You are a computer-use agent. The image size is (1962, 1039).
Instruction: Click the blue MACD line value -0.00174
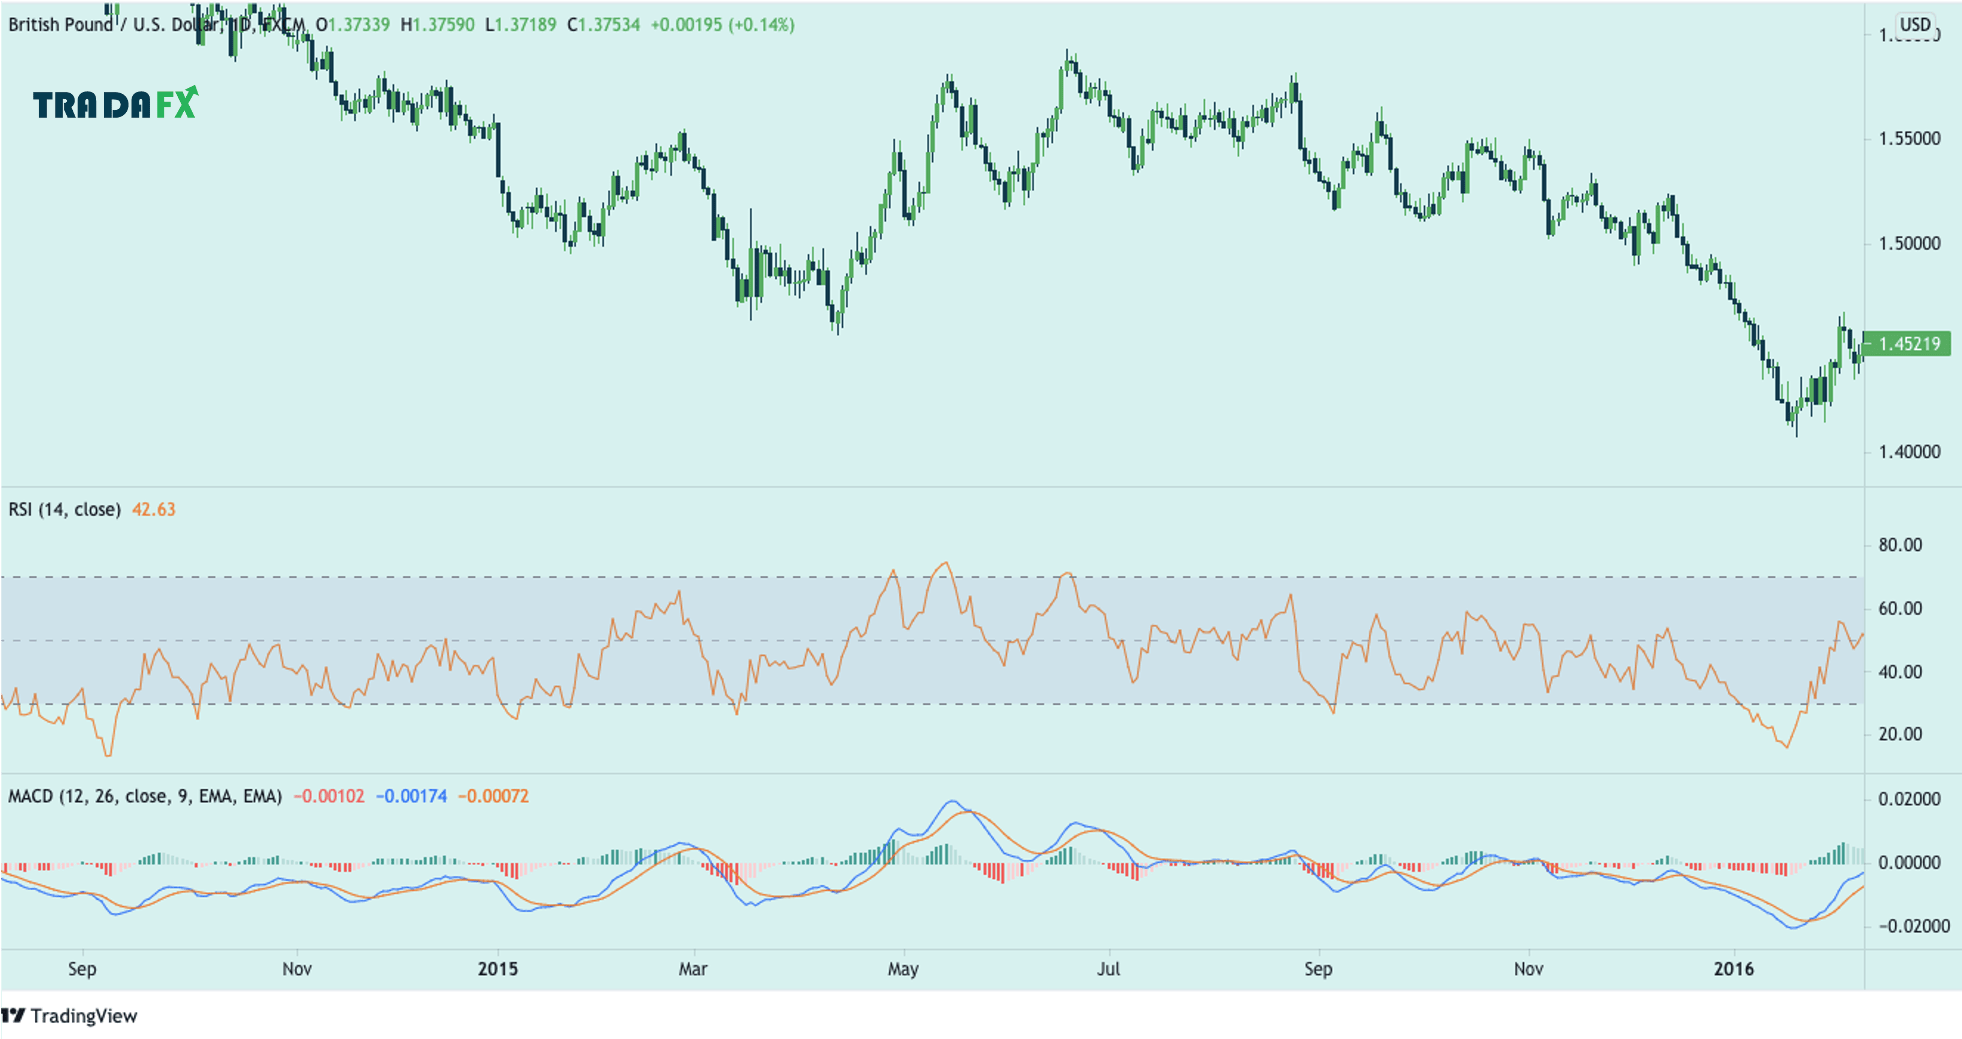point(411,797)
